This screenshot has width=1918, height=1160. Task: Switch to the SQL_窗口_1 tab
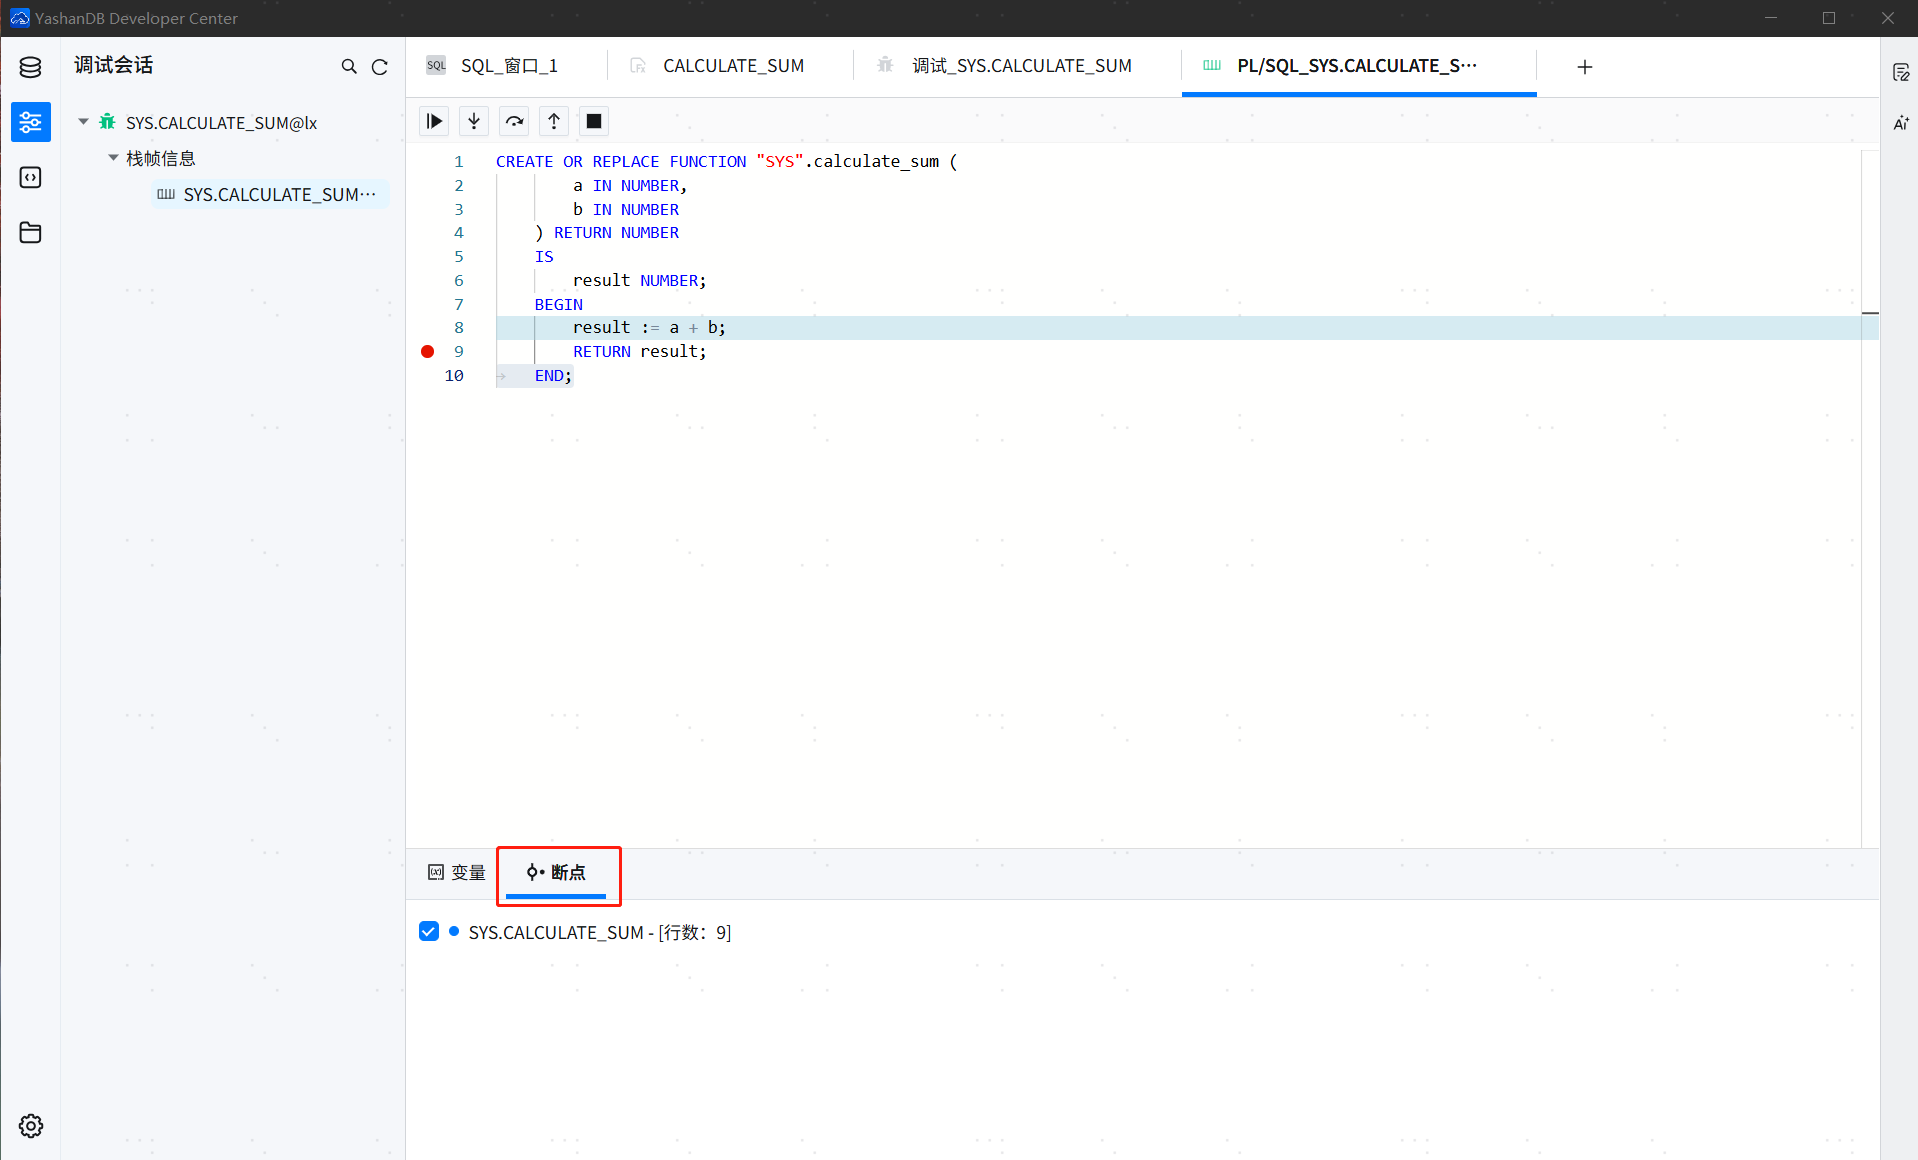(x=508, y=66)
